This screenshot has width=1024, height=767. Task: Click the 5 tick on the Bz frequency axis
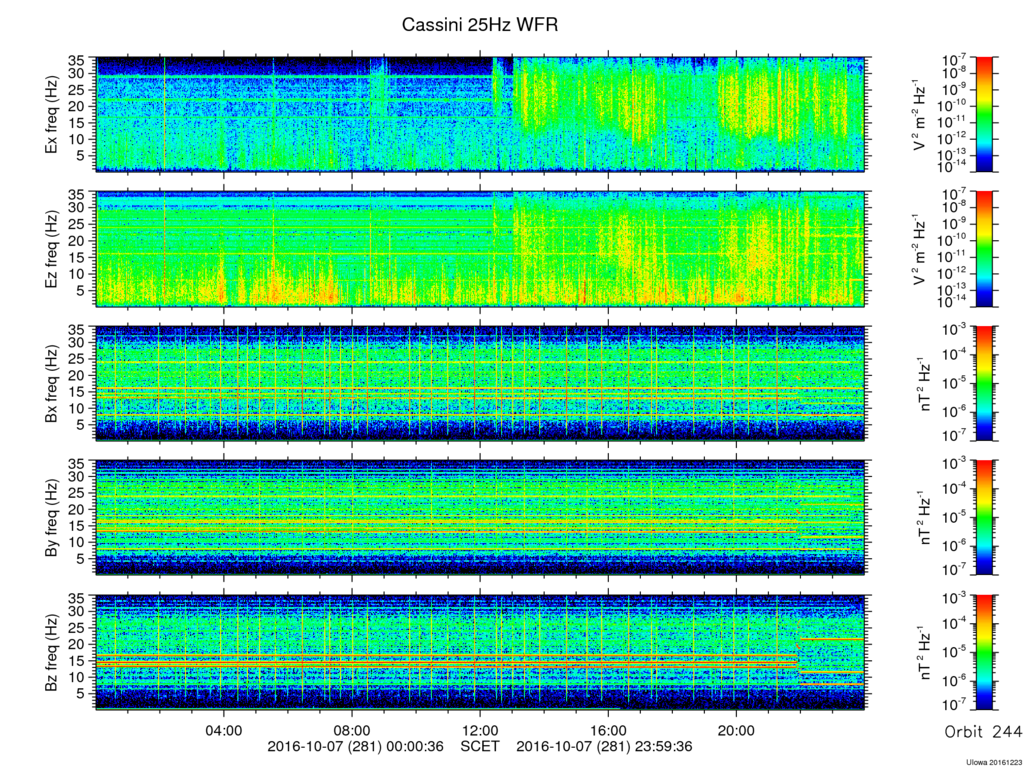(x=81, y=694)
